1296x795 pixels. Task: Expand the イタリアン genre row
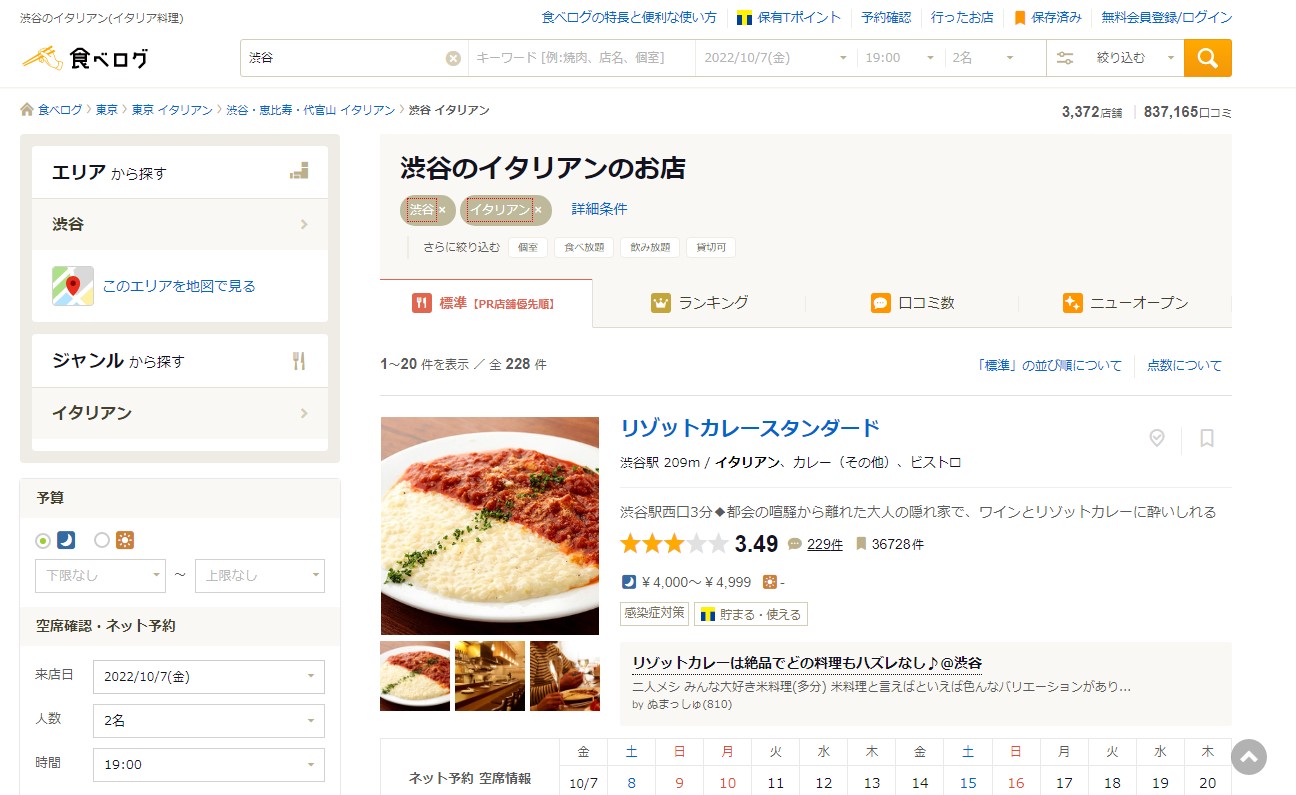[180, 413]
